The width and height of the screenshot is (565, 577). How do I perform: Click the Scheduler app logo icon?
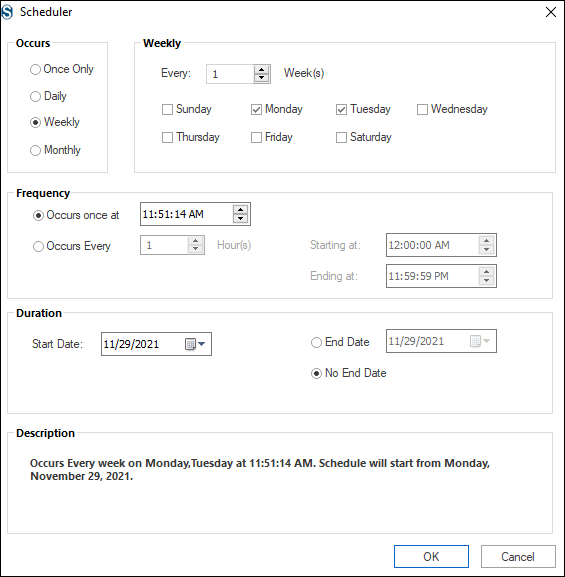[x=7, y=12]
